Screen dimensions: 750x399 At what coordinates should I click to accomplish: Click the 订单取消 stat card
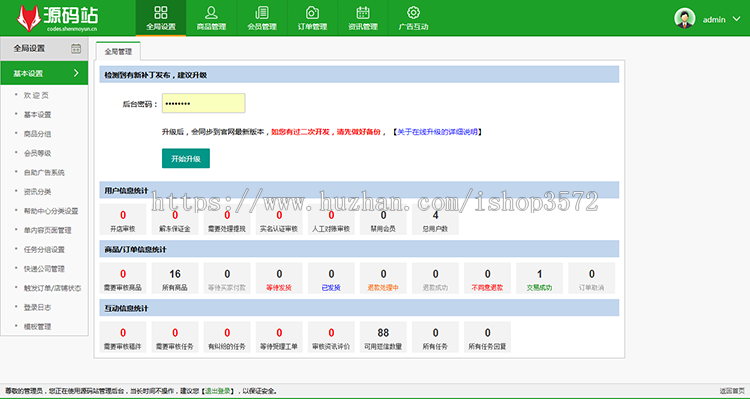pos(592,278)
